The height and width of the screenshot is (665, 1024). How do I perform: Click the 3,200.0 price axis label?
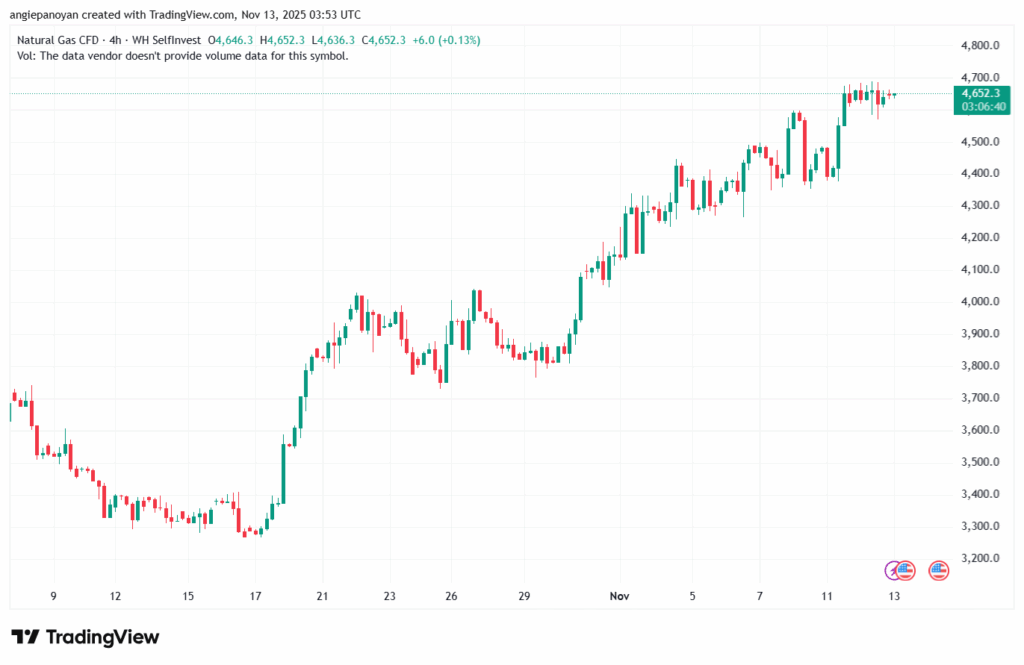[980, 558]
